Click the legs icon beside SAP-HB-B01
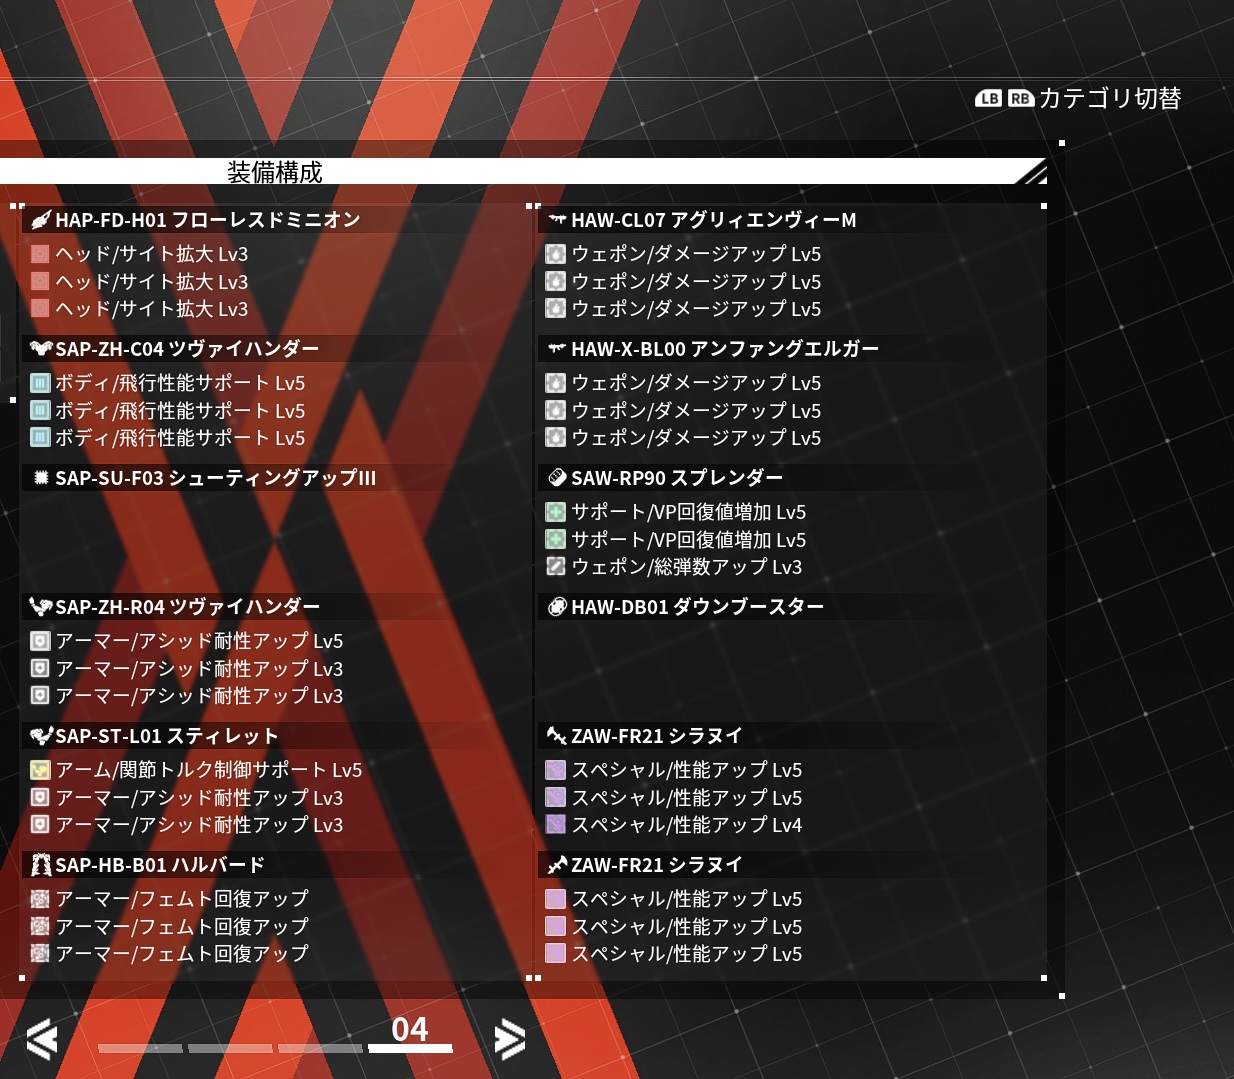The height and width of the screenshot is (1079, 1234). coord(41,865)
